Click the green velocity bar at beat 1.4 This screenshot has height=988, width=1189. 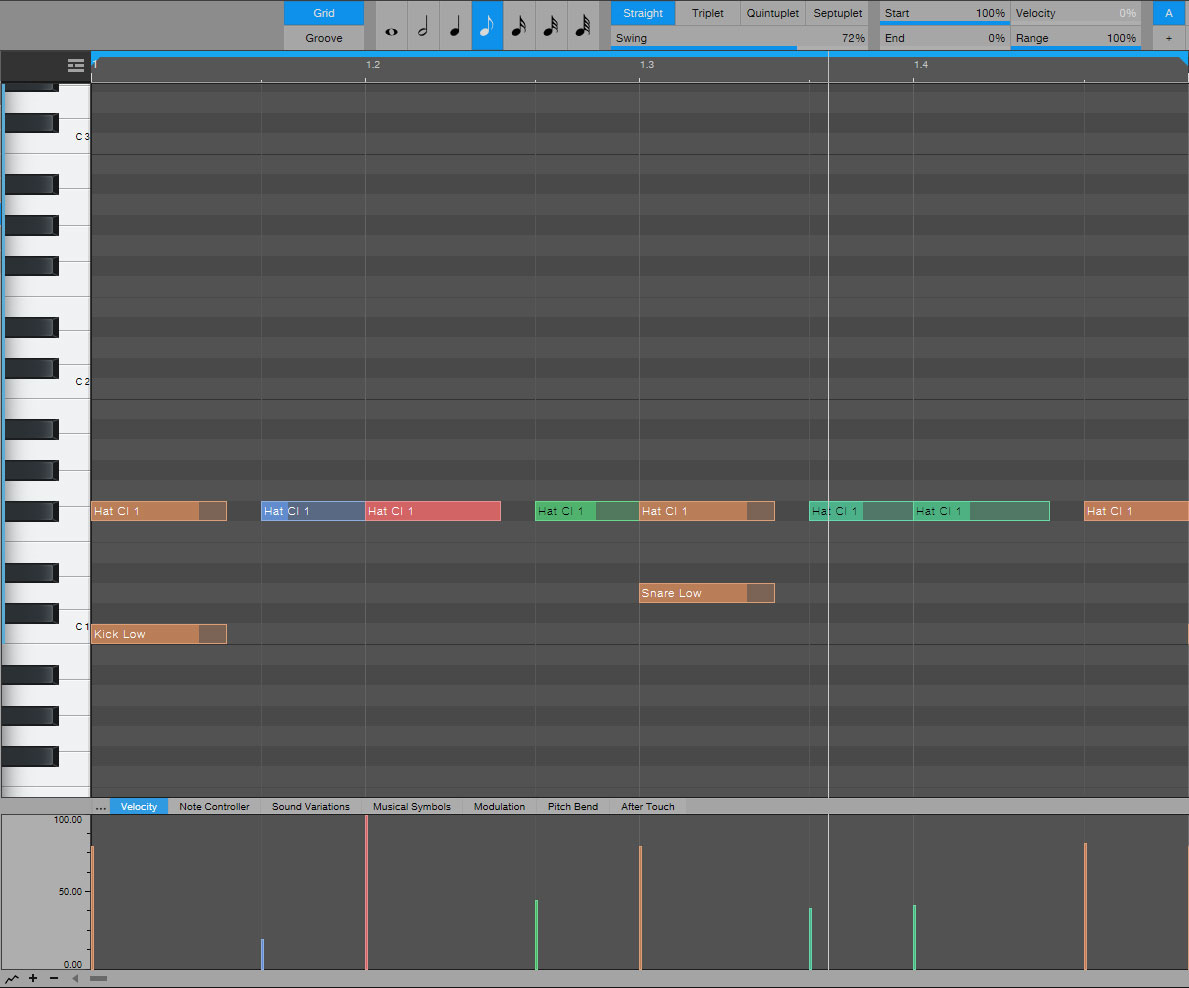(x=914, y=937)
